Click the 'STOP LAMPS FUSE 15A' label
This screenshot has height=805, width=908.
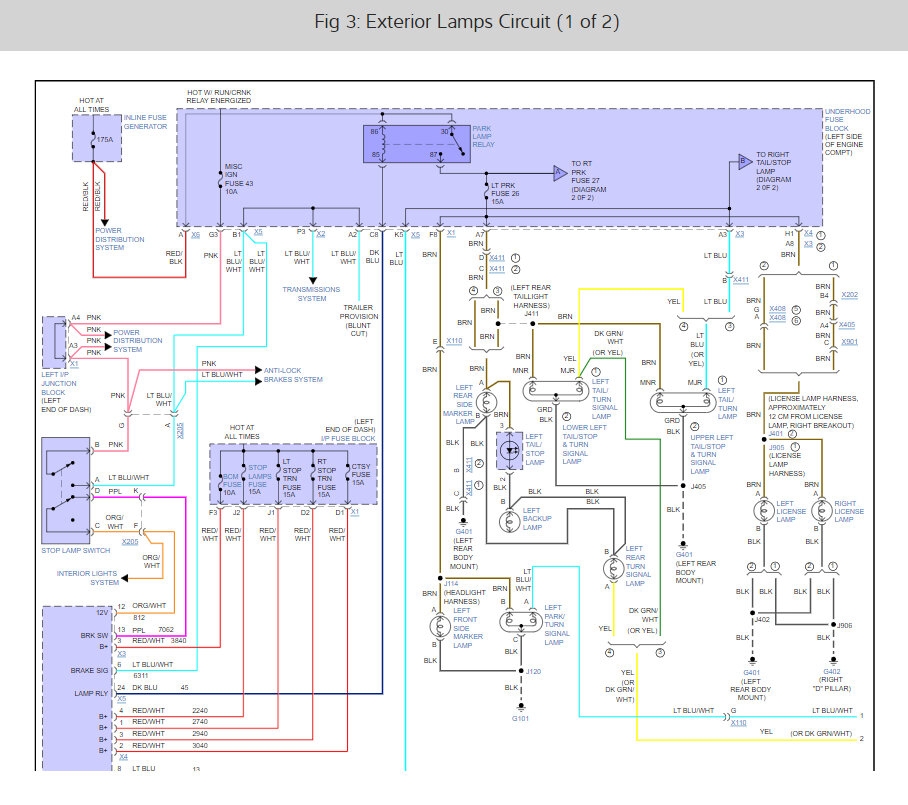[259, 480]
